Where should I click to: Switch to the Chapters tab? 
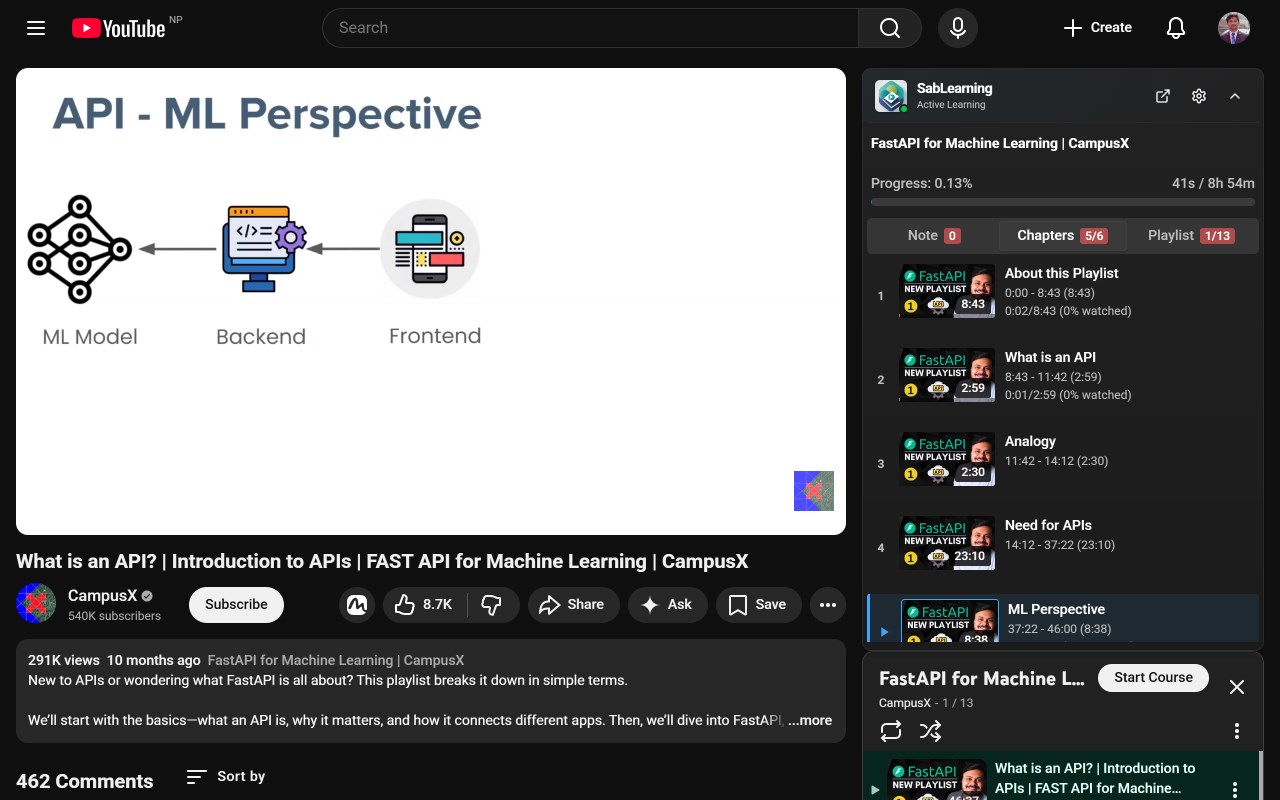point(1062,236)
